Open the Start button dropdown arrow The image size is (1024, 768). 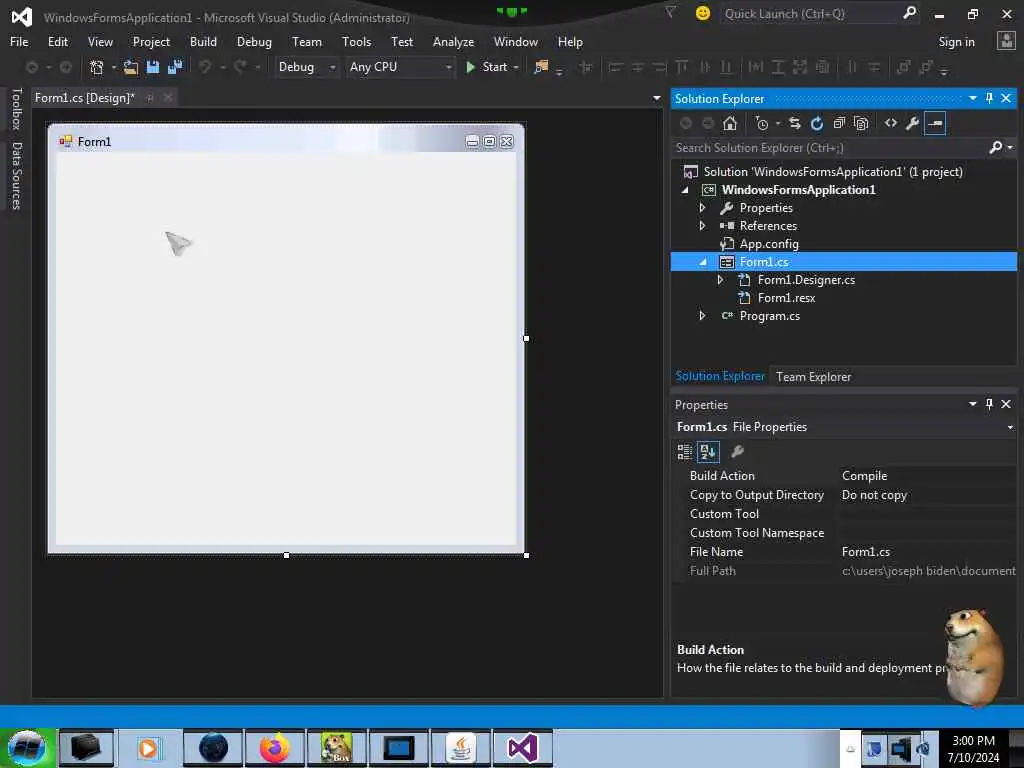point(516,67)
